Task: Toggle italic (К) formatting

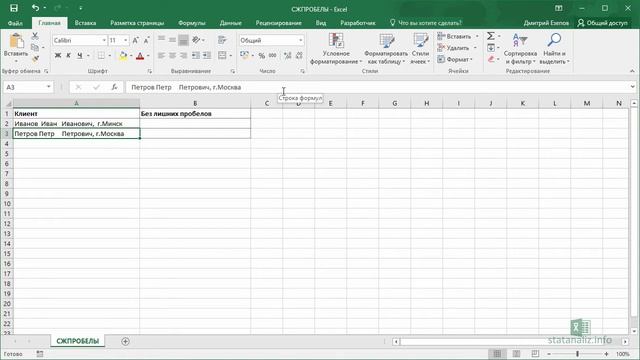Action: (69, 56)
